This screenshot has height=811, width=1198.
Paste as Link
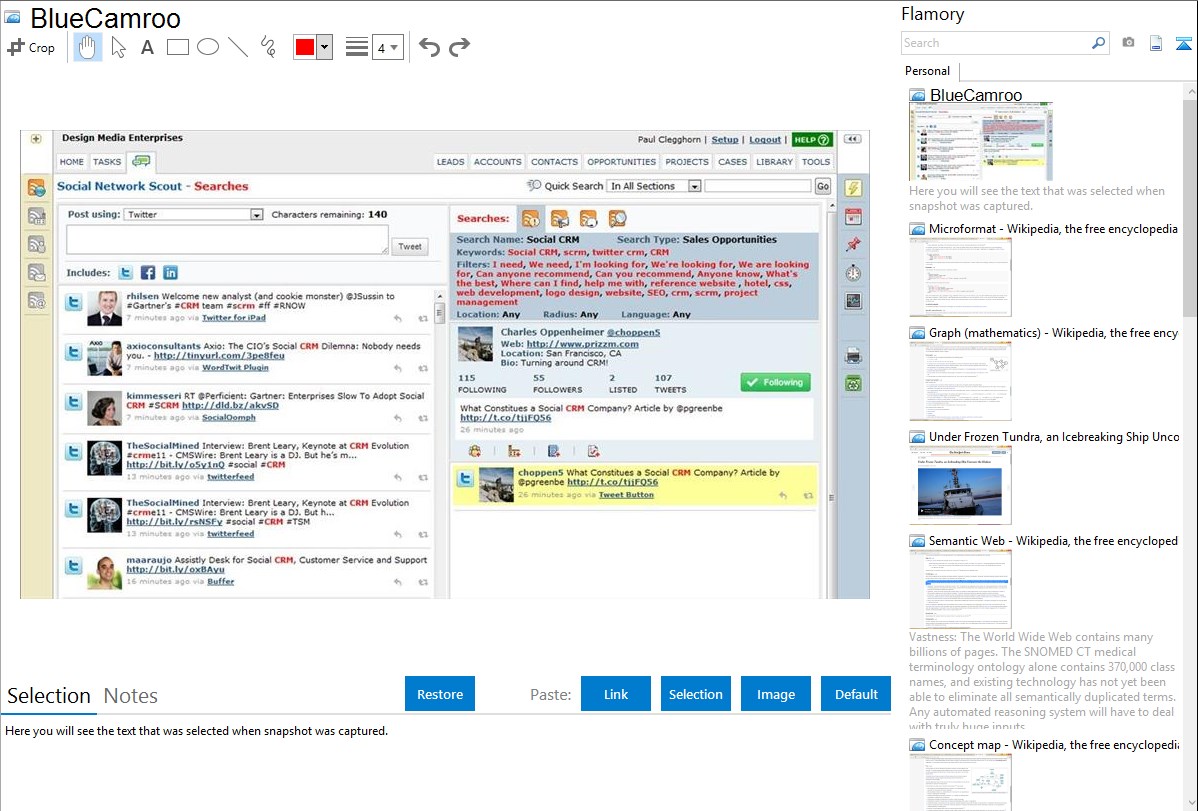(x=616, y=694)
